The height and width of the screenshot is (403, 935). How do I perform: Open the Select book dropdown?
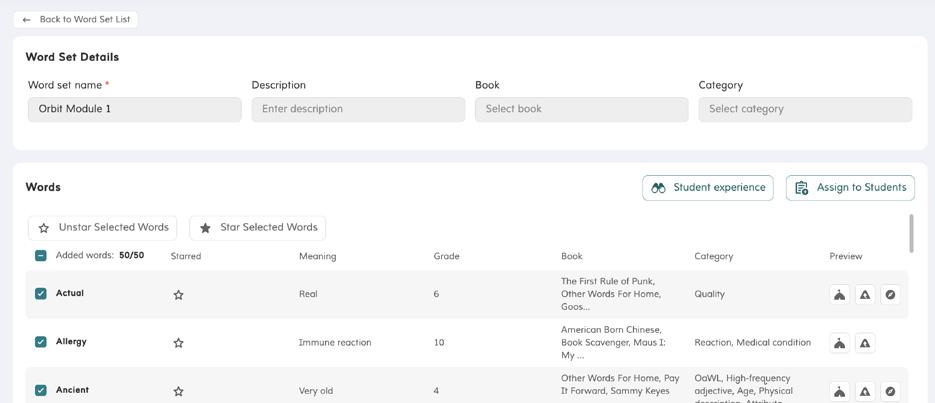[581, 109]
